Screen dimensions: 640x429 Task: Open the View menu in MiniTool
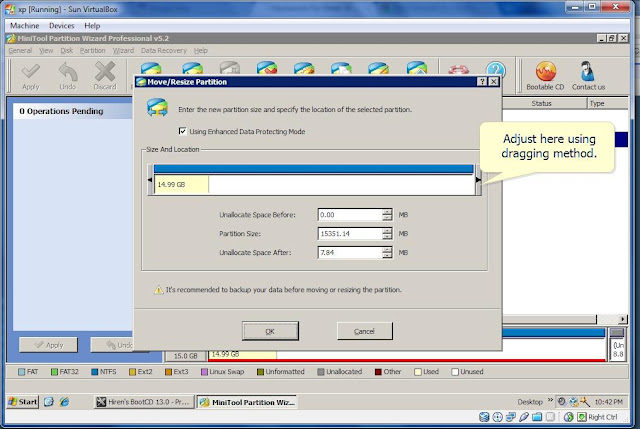point(46,51)
